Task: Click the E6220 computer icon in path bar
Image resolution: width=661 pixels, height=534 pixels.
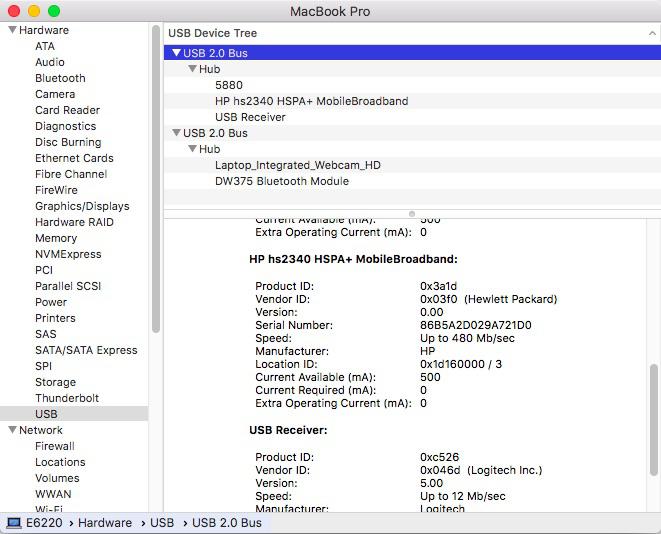Action: coord(14,523)
